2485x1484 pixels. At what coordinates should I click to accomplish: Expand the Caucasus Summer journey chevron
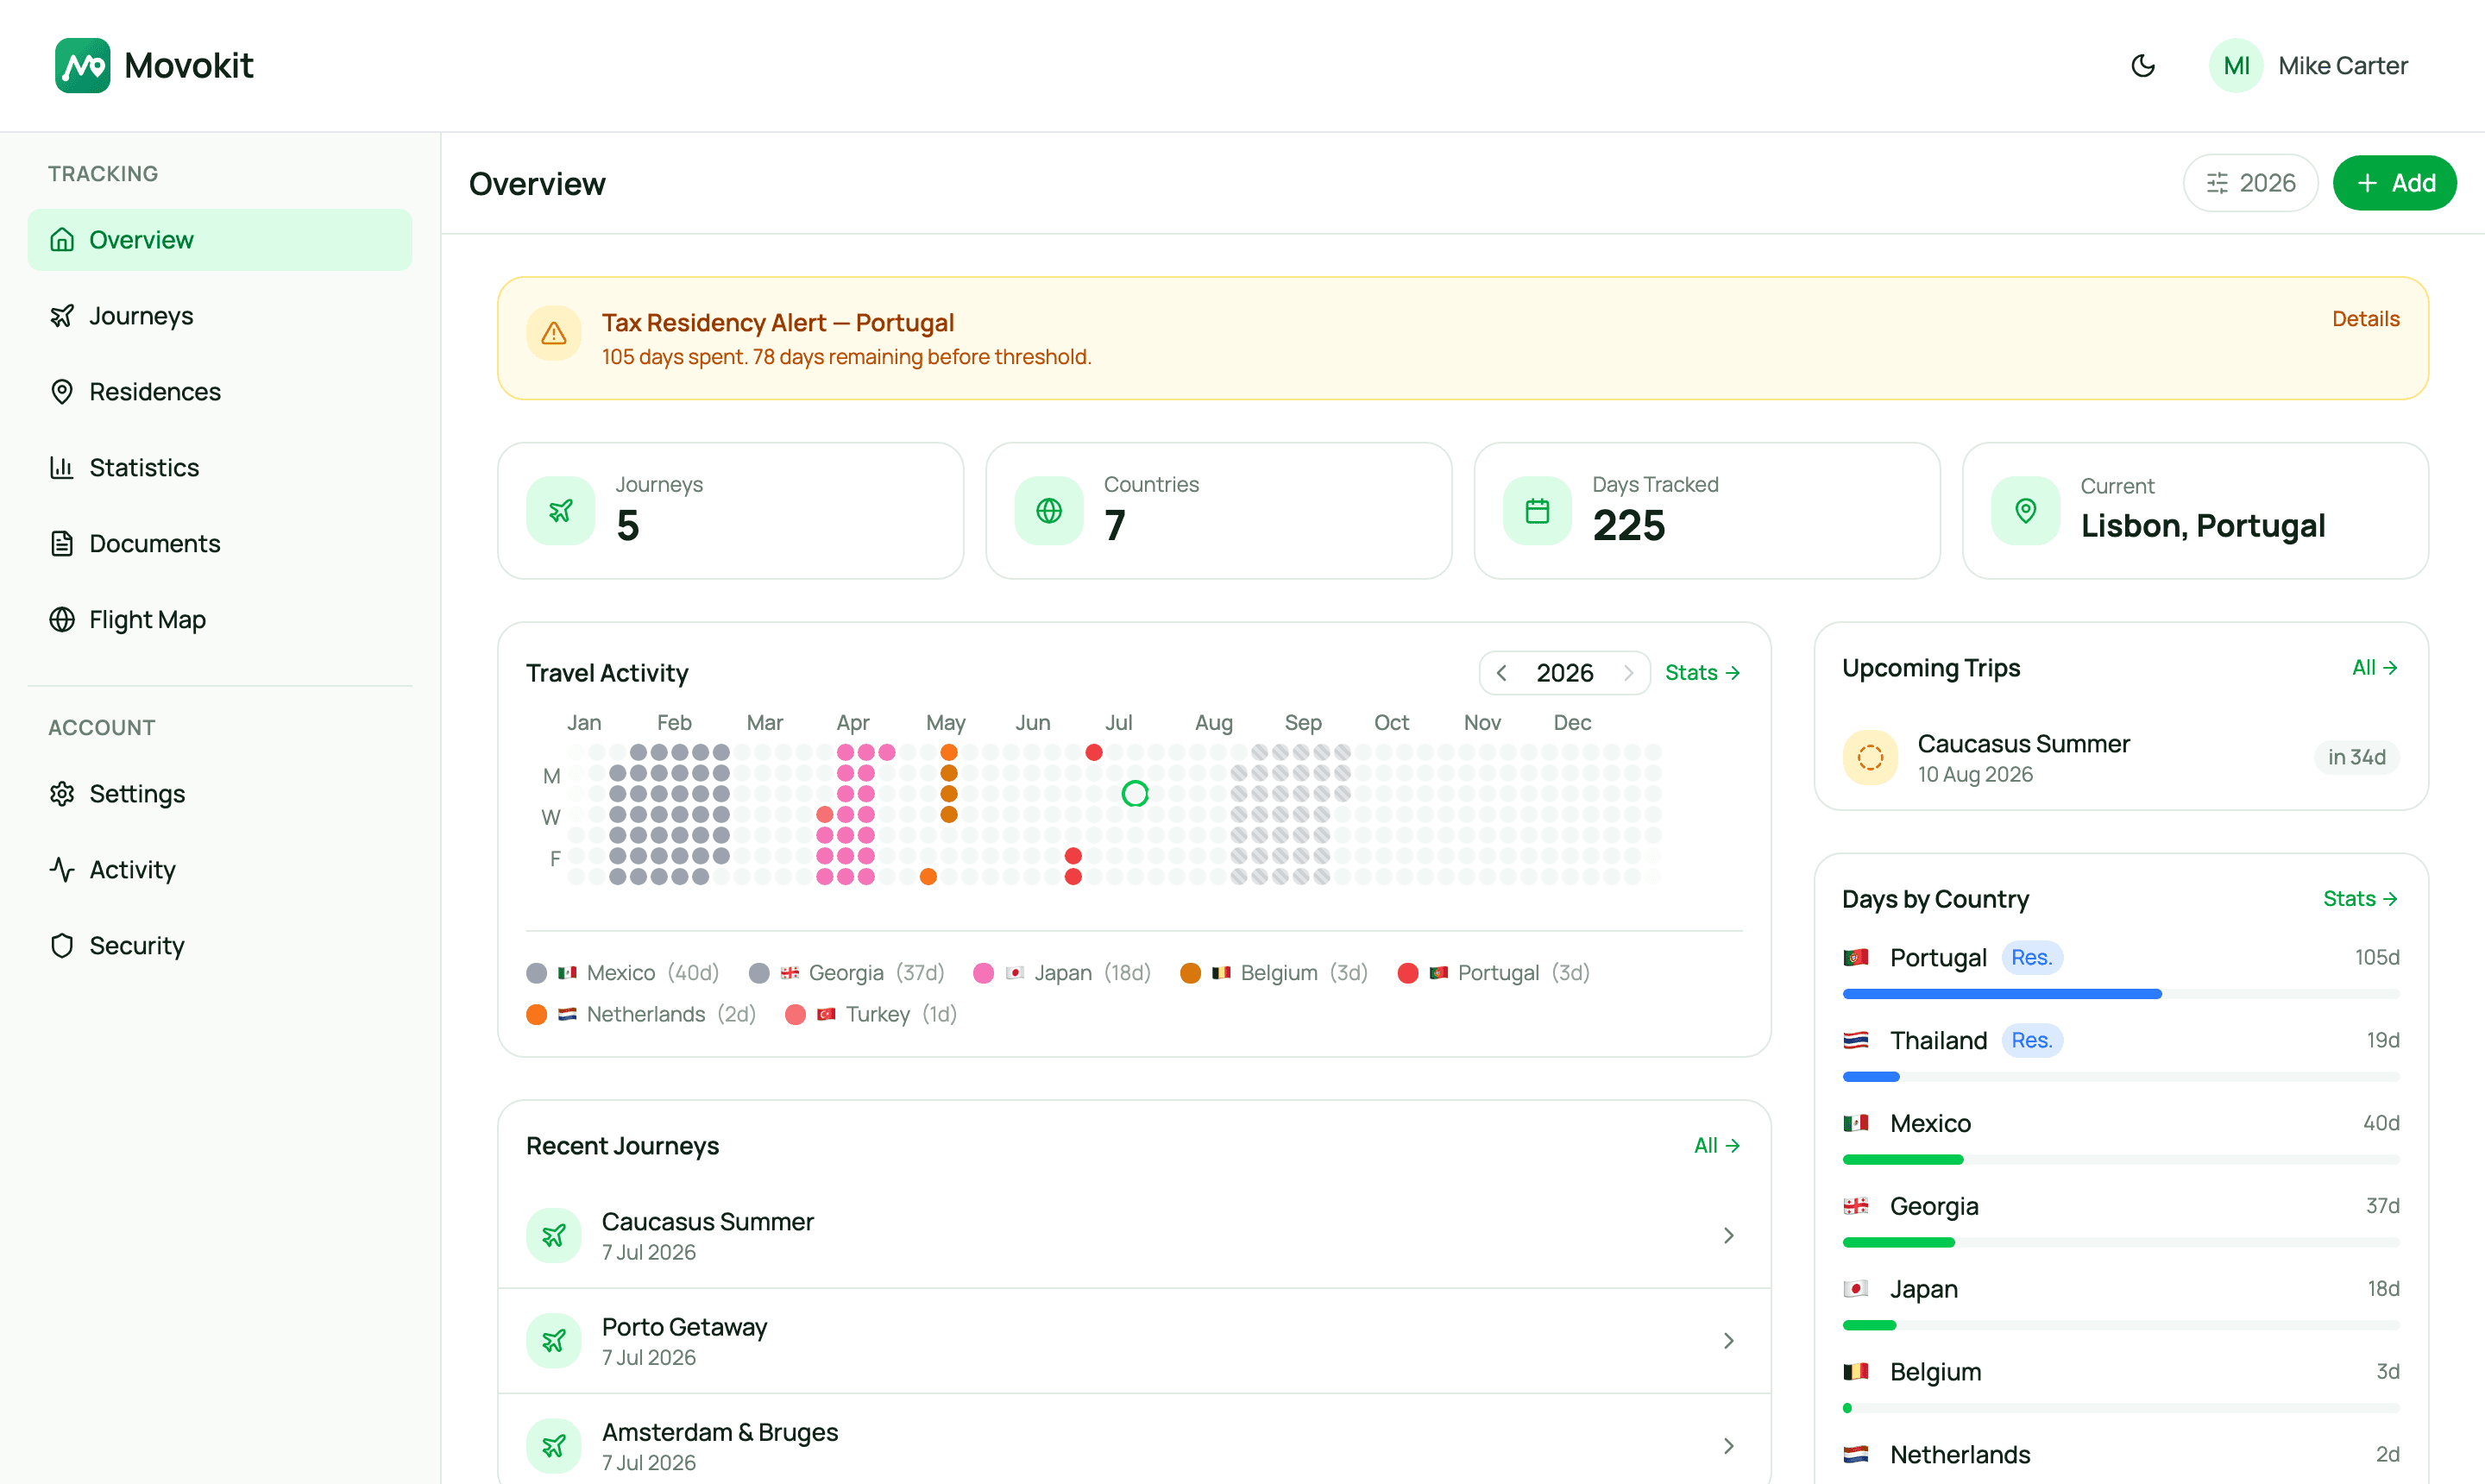(1728, 1236)
